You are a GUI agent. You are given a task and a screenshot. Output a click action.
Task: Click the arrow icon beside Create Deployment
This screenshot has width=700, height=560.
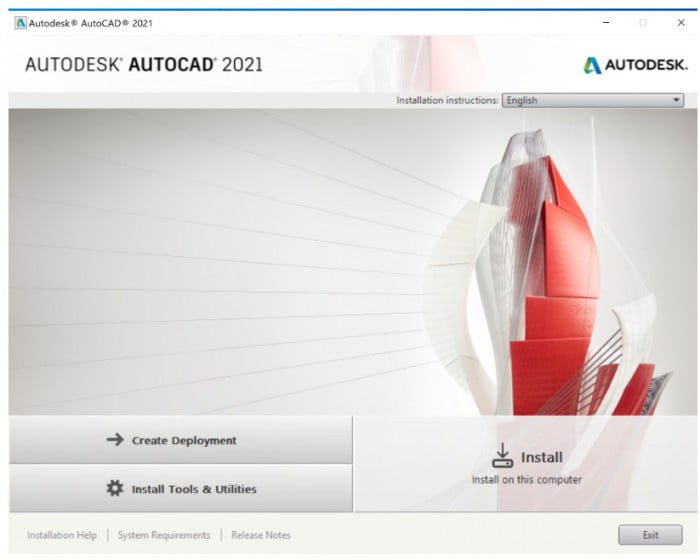[115, 440]
